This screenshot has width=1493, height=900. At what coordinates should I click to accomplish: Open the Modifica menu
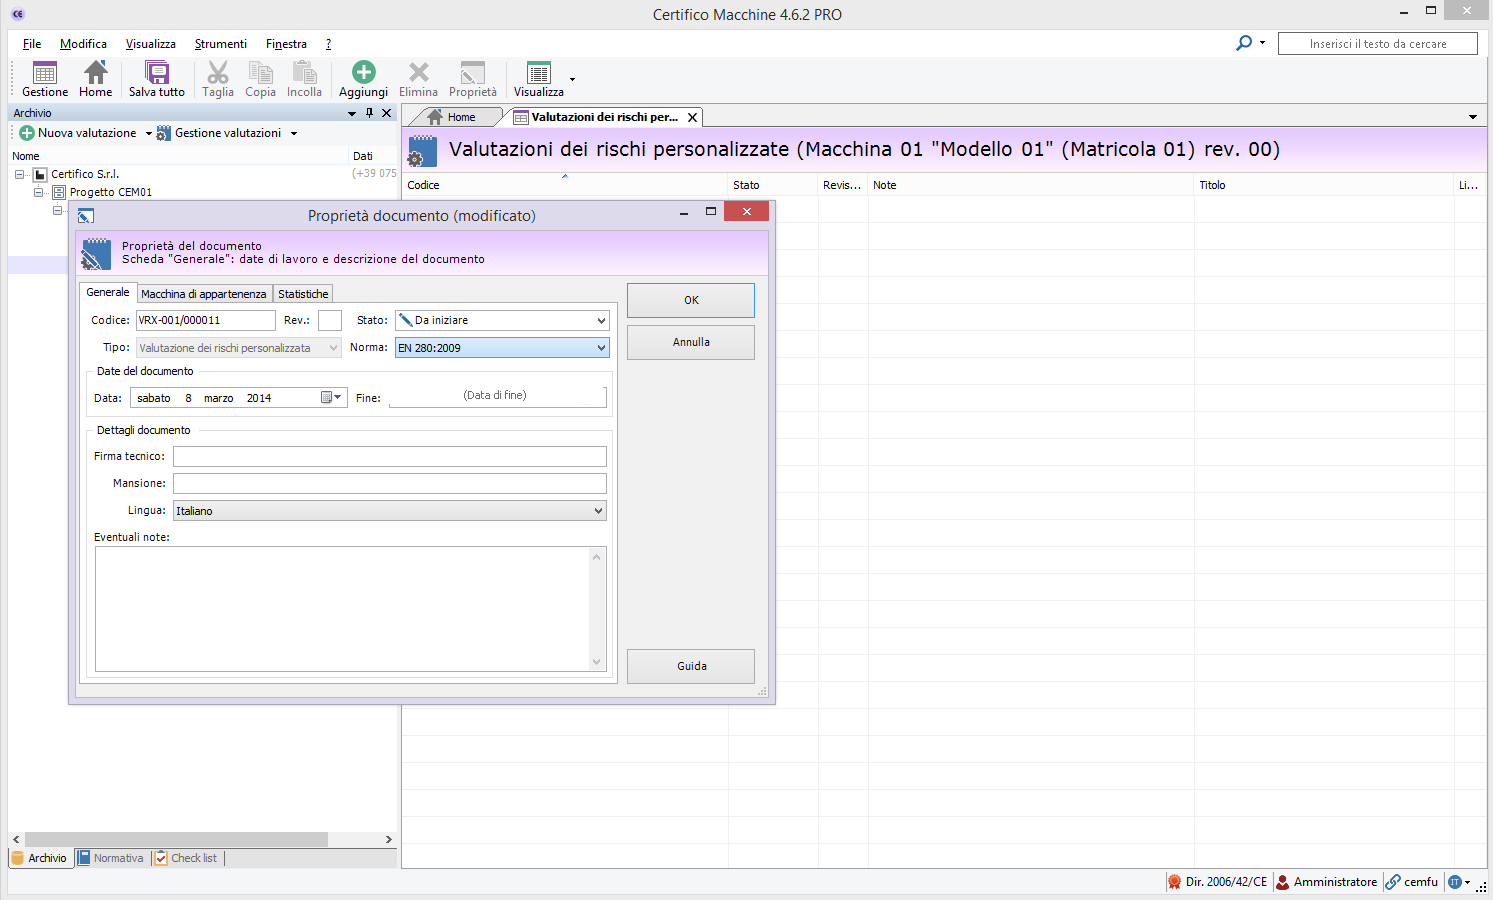pos(83,44)
